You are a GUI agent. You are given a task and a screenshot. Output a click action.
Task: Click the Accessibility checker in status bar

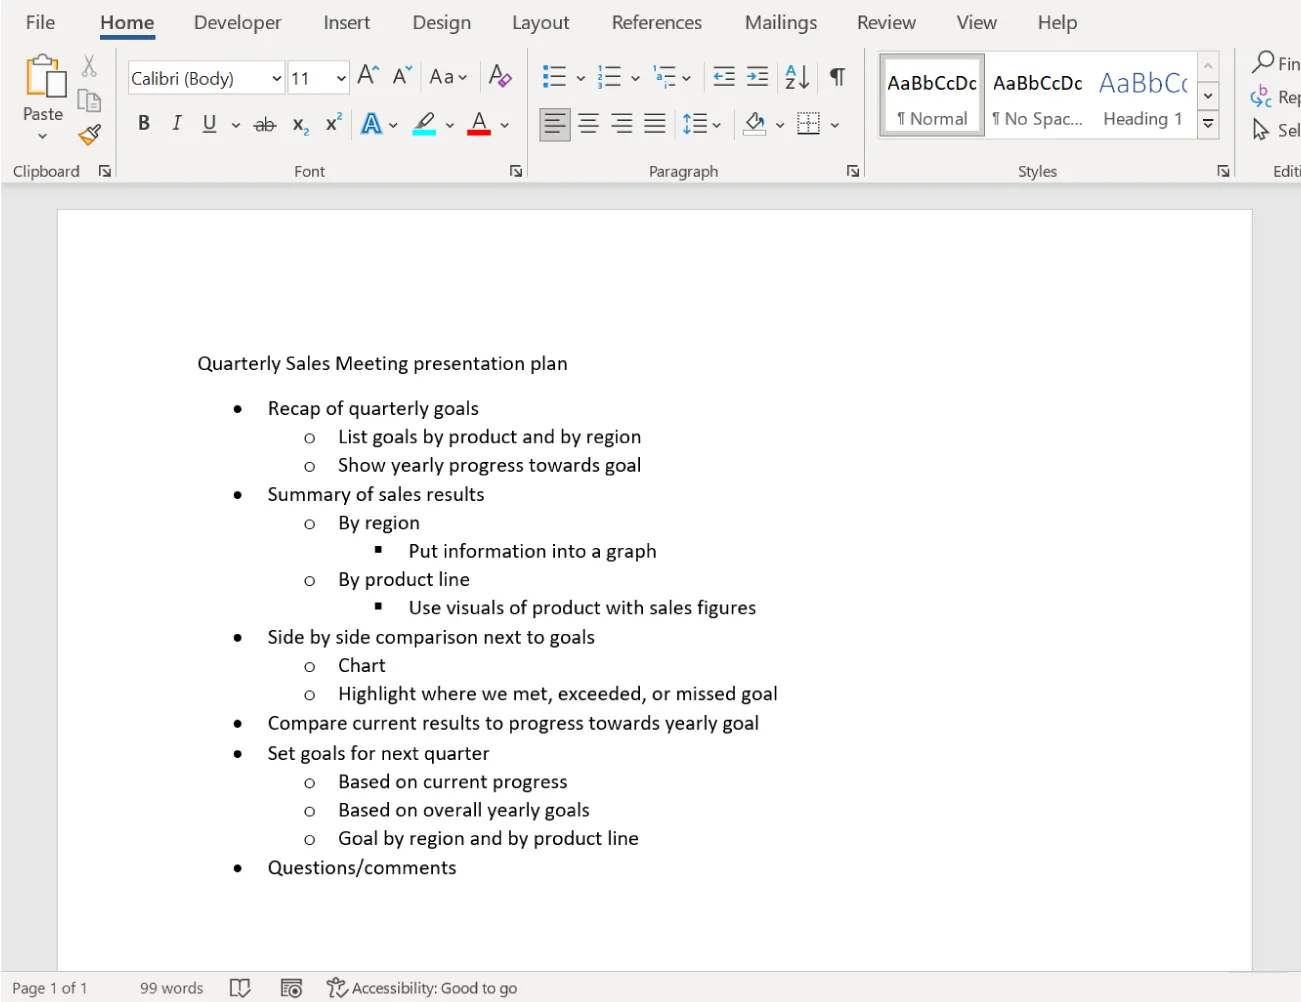pos(423,988)
